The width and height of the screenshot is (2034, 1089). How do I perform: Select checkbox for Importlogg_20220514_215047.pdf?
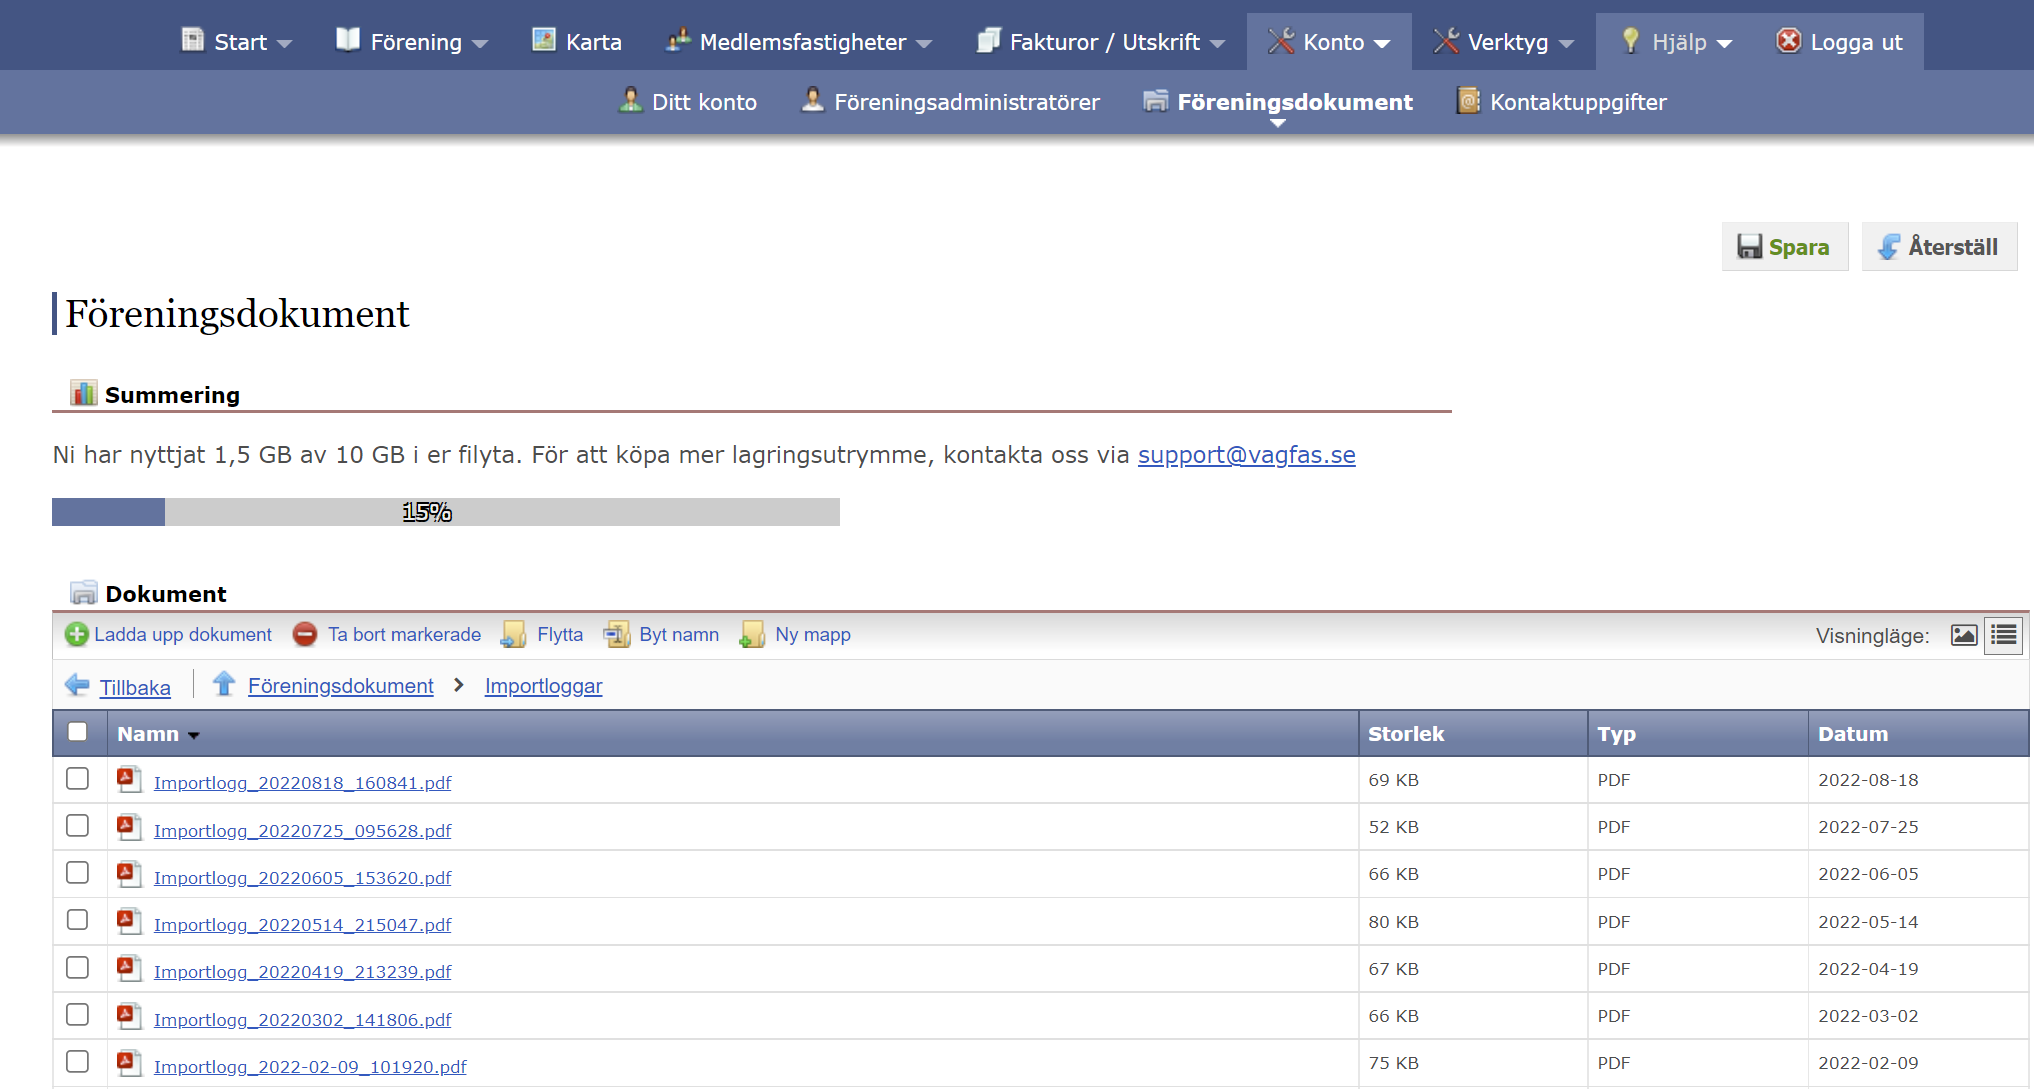point(77,920)
